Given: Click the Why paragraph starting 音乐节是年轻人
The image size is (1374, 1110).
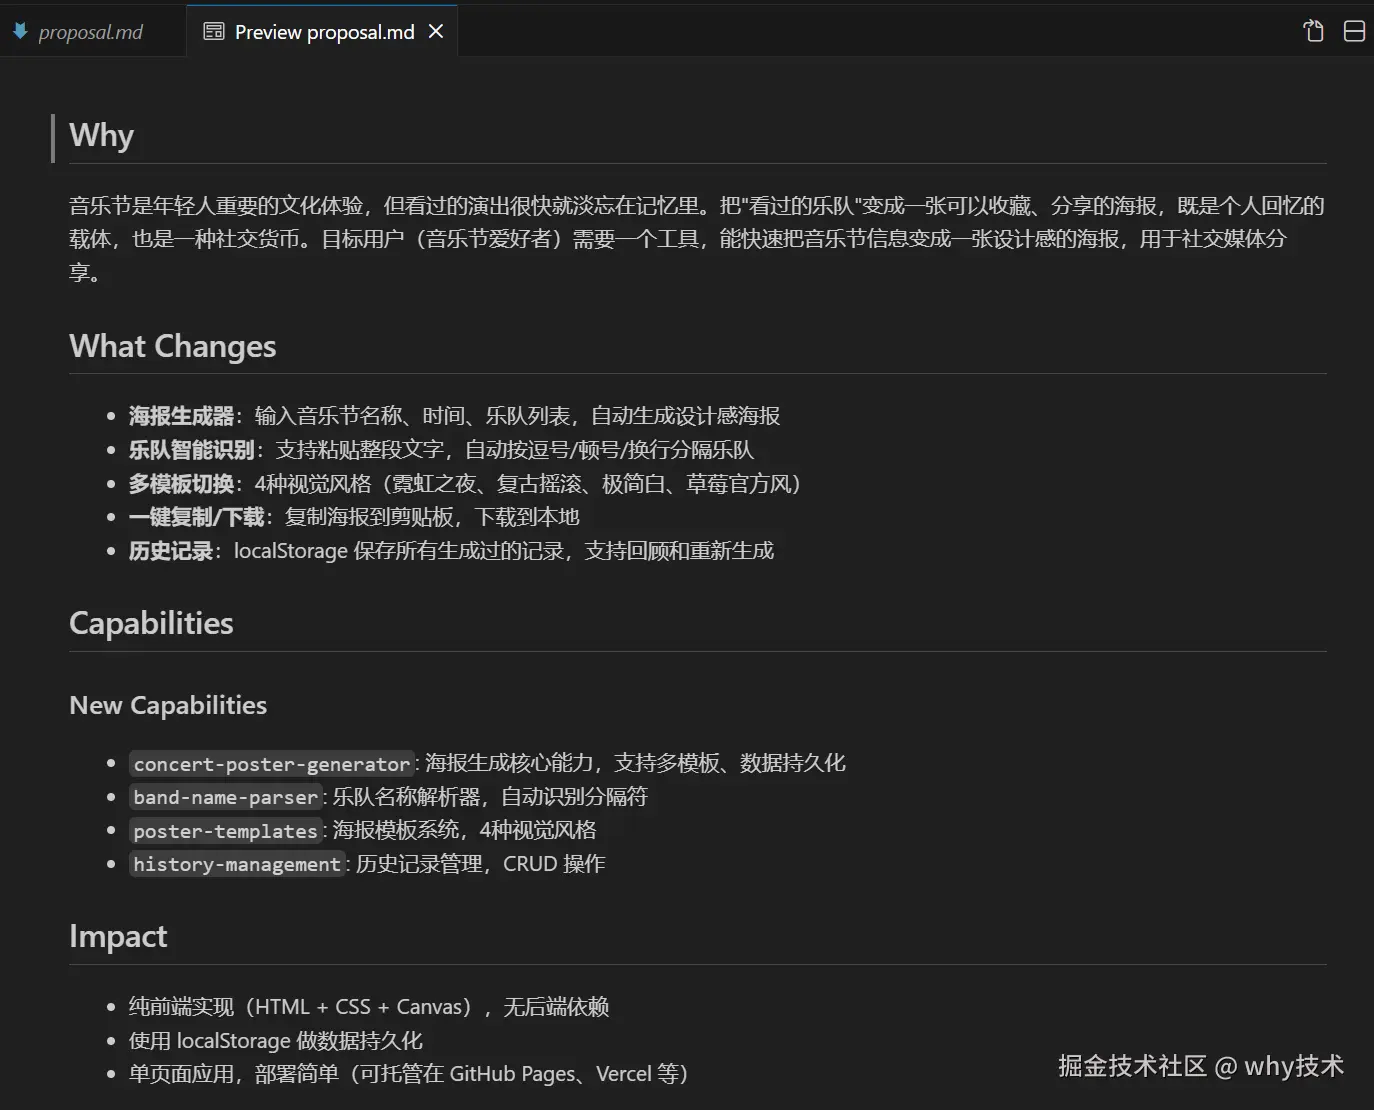Looking at the screenshot, I should 697,239.
